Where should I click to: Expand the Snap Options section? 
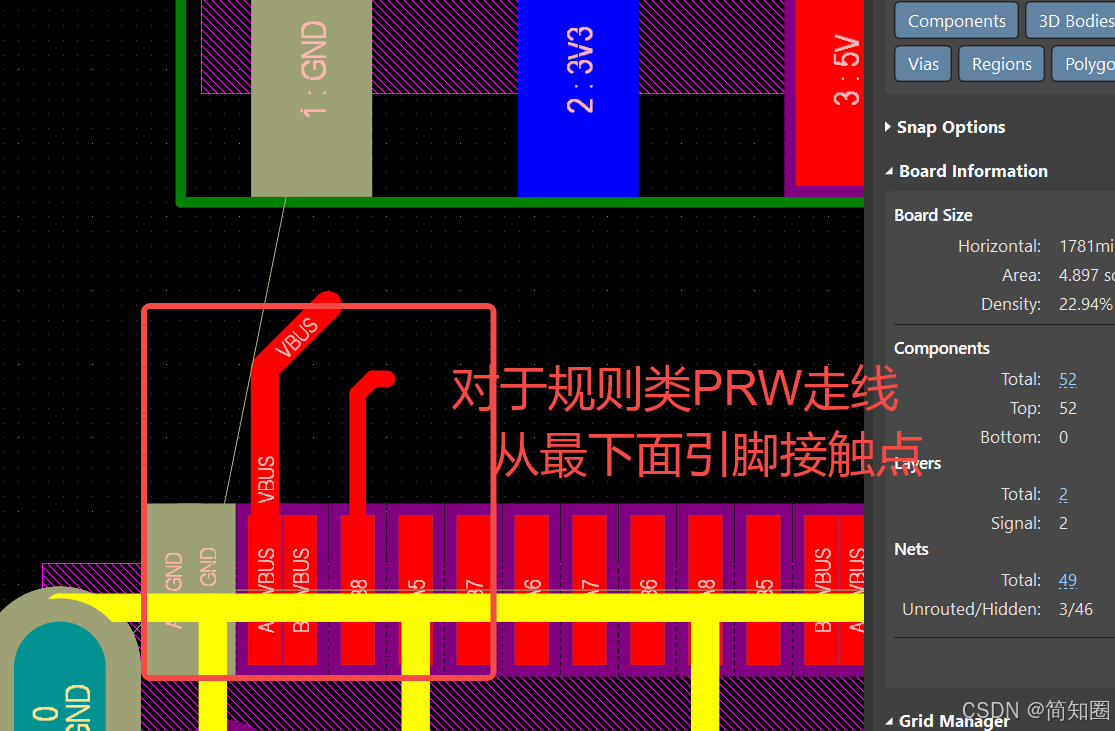[887, 127]
